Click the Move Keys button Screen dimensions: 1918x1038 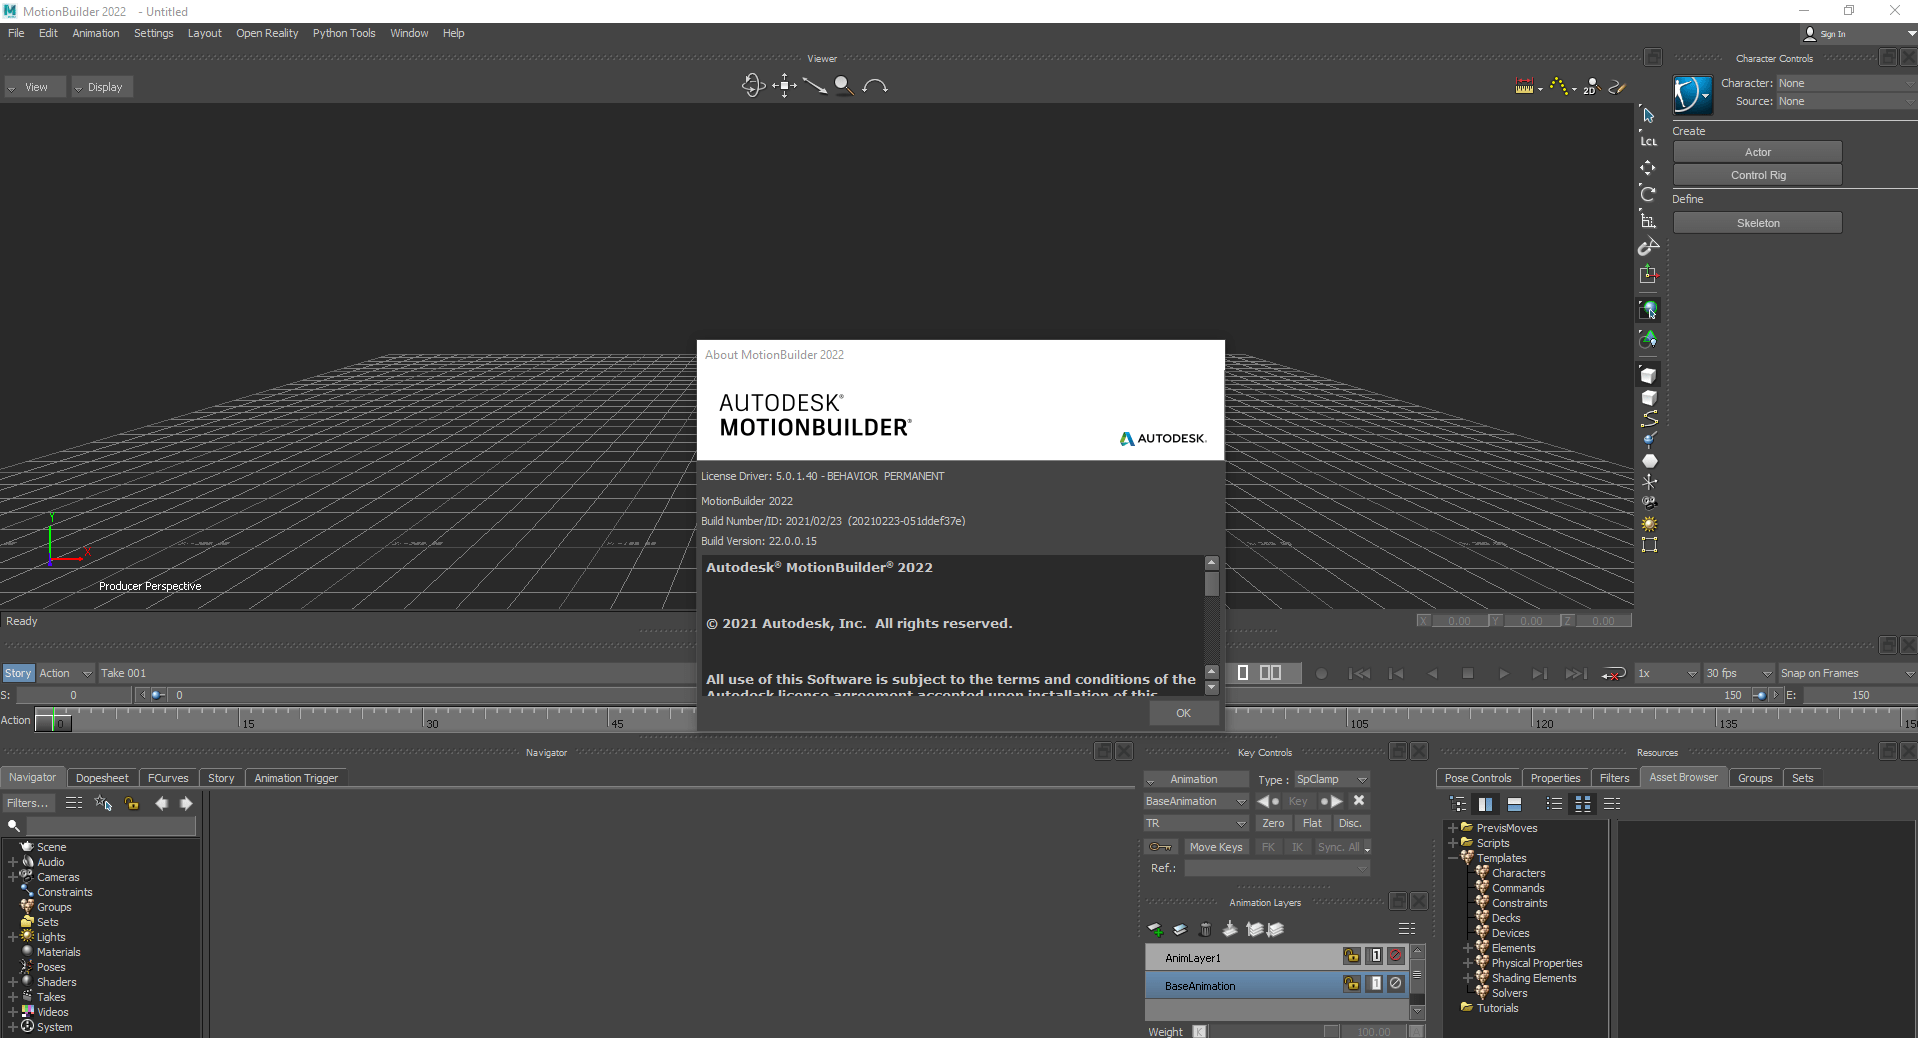click(x=1215, y=847)
